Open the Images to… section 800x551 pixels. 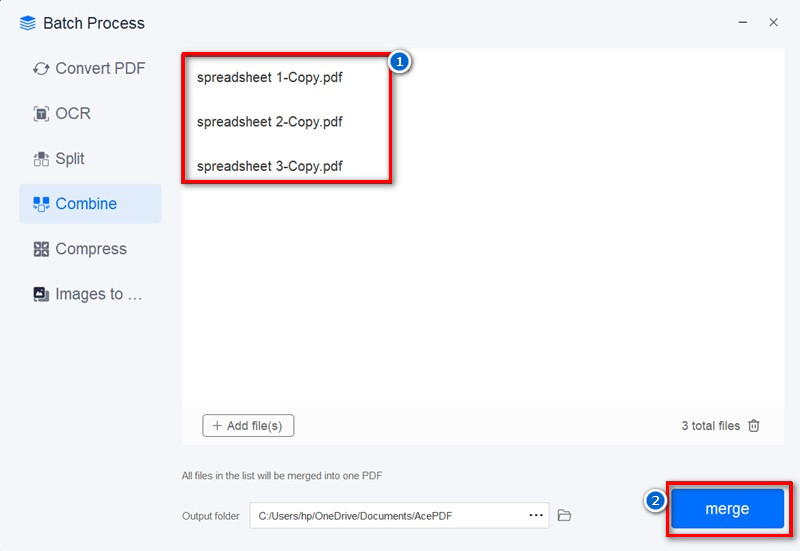tap(90, 294)
